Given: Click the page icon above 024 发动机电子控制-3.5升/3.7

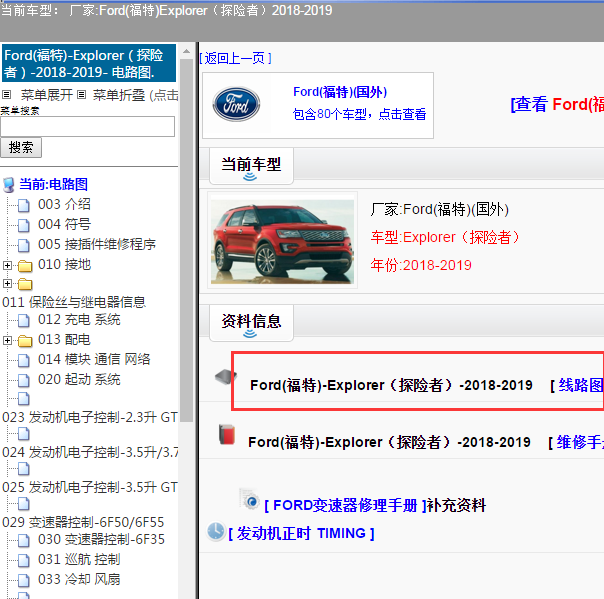Looking at the screenshot, I should click(23, 434).
